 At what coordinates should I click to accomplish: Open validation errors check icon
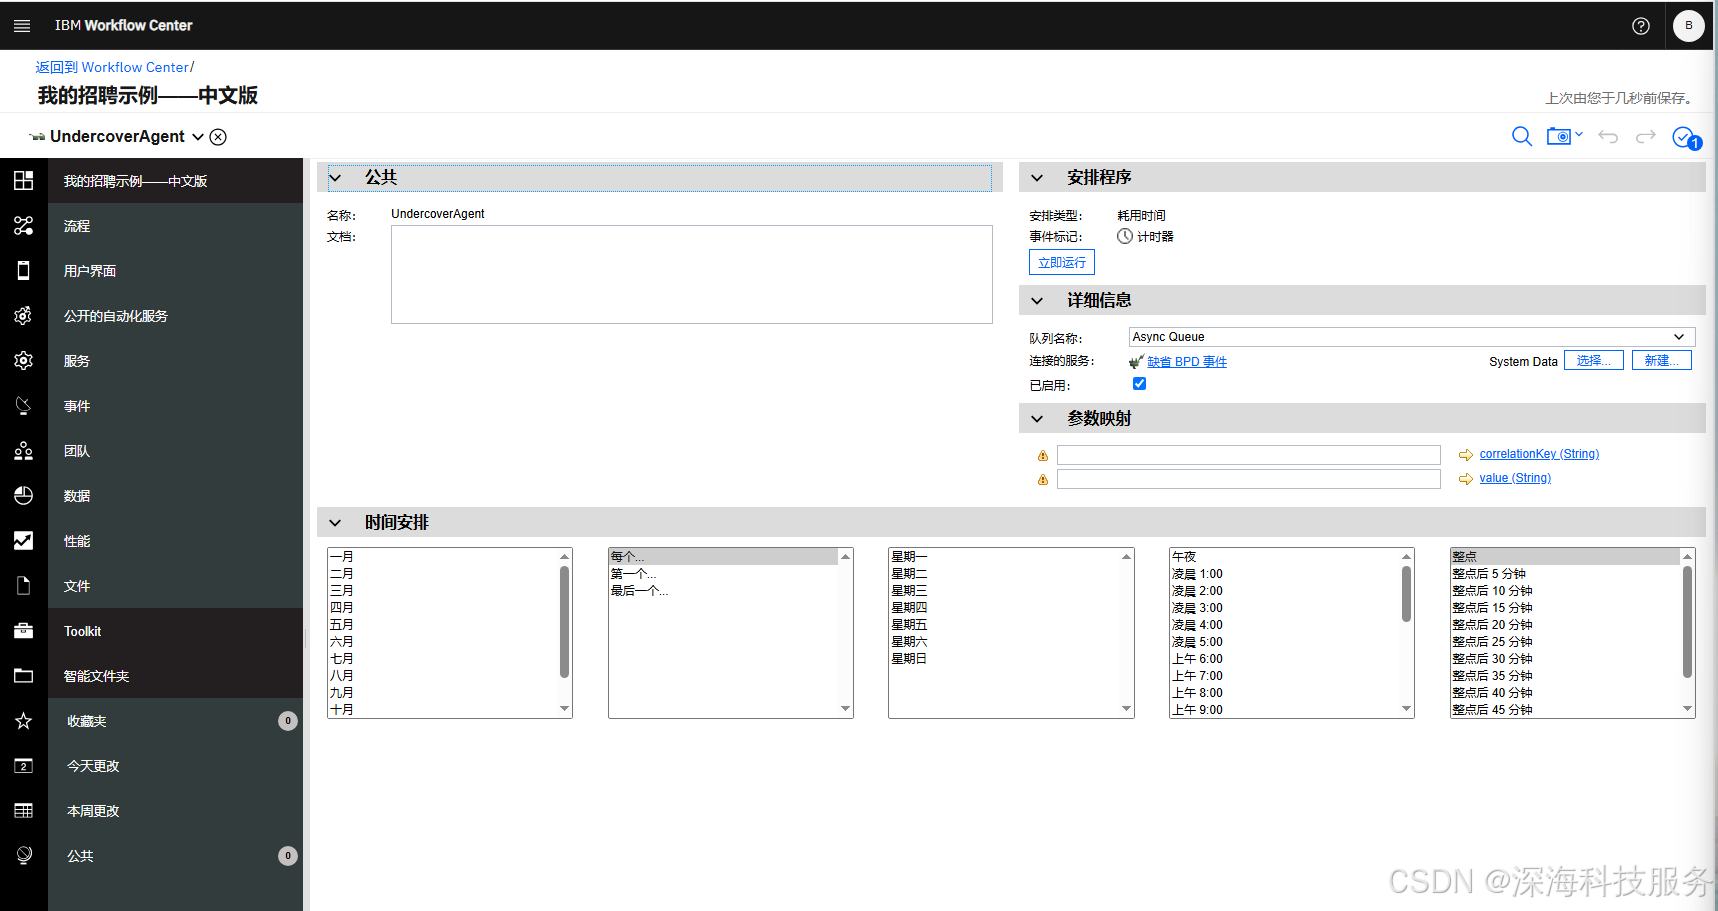(x=1686, y=138)
